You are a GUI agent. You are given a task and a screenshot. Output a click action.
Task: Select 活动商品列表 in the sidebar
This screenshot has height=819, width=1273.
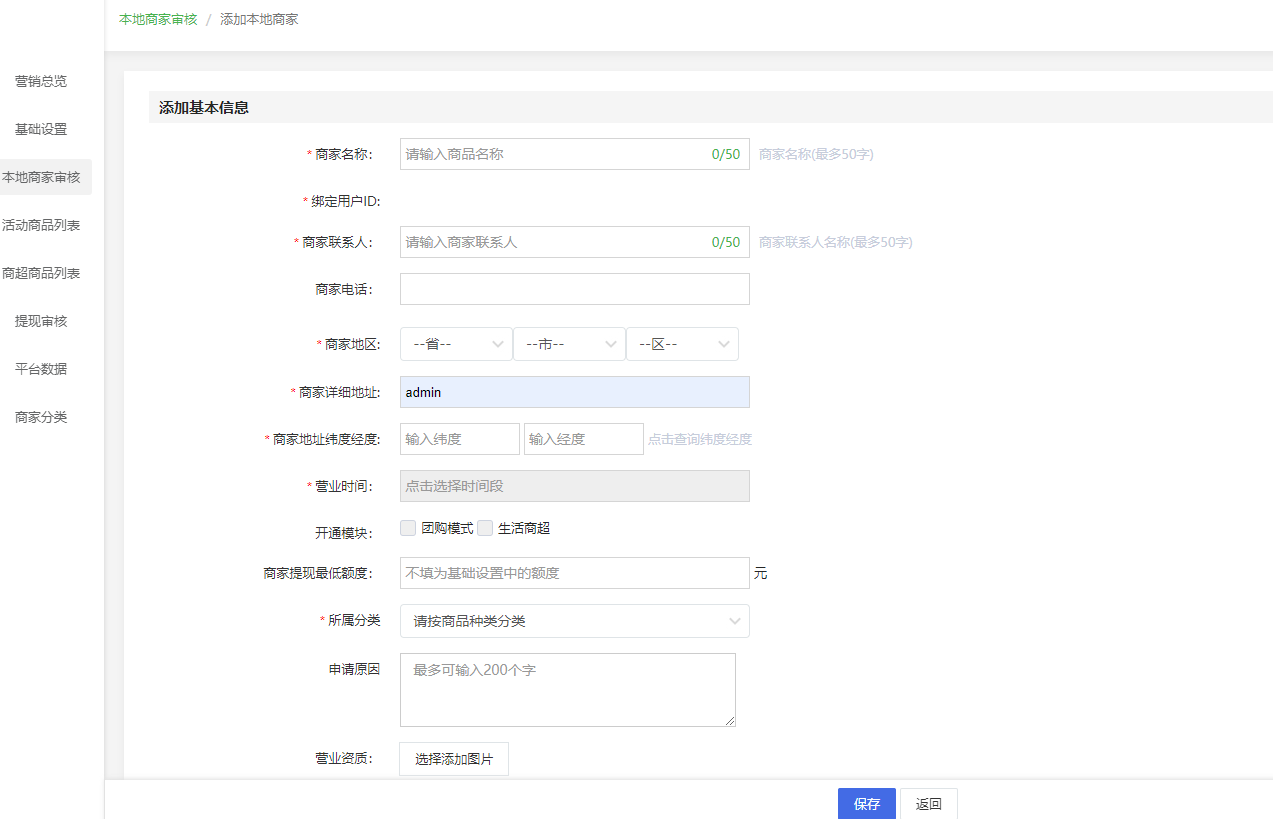41,225
